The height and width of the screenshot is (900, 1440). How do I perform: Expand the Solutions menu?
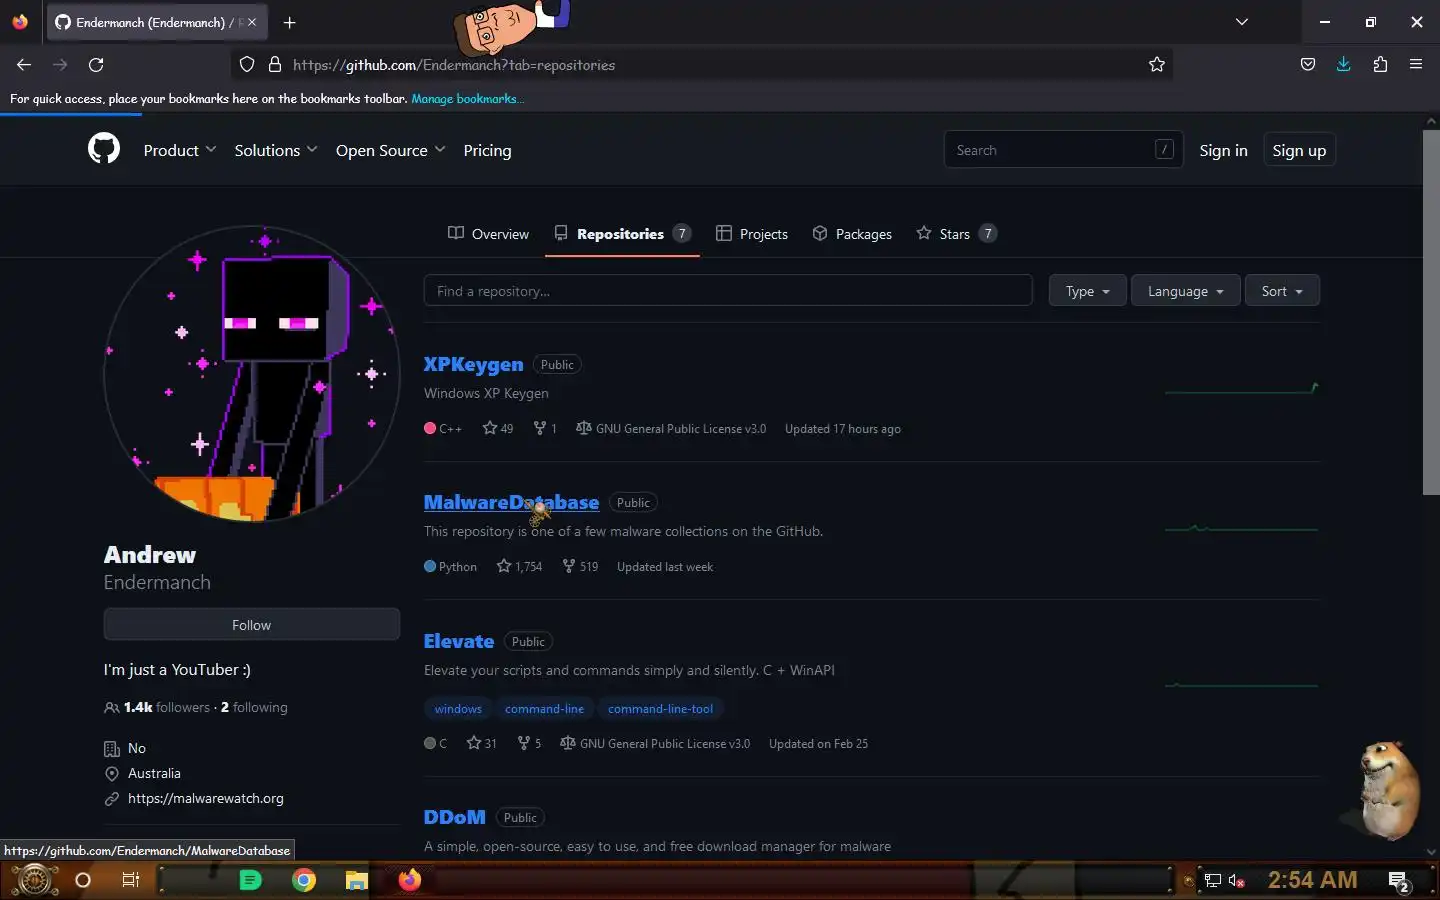point(275,150)
